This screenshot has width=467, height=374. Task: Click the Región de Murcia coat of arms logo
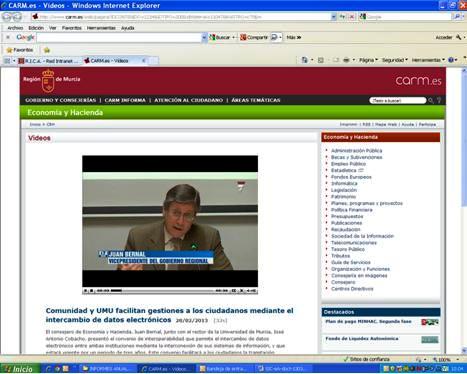pos(48,81)
